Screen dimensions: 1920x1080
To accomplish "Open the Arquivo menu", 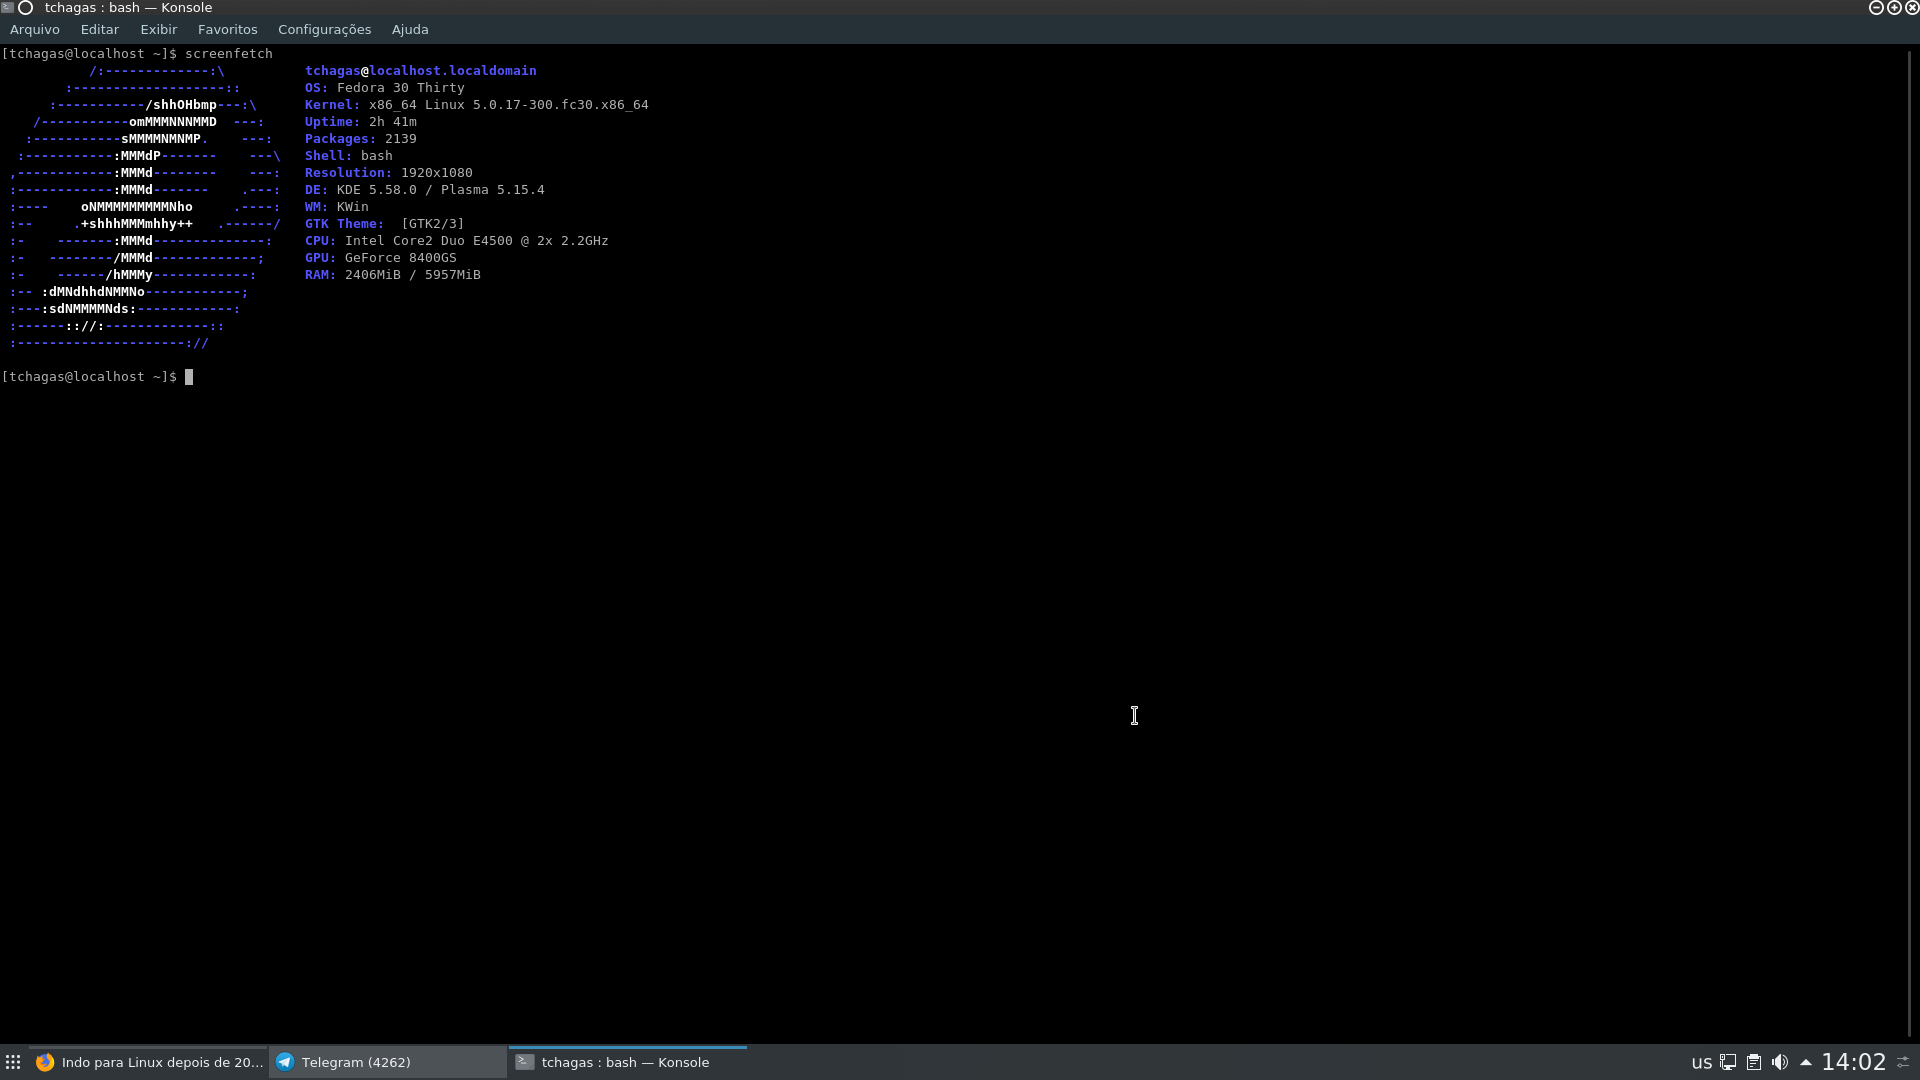I will (35, 29).
